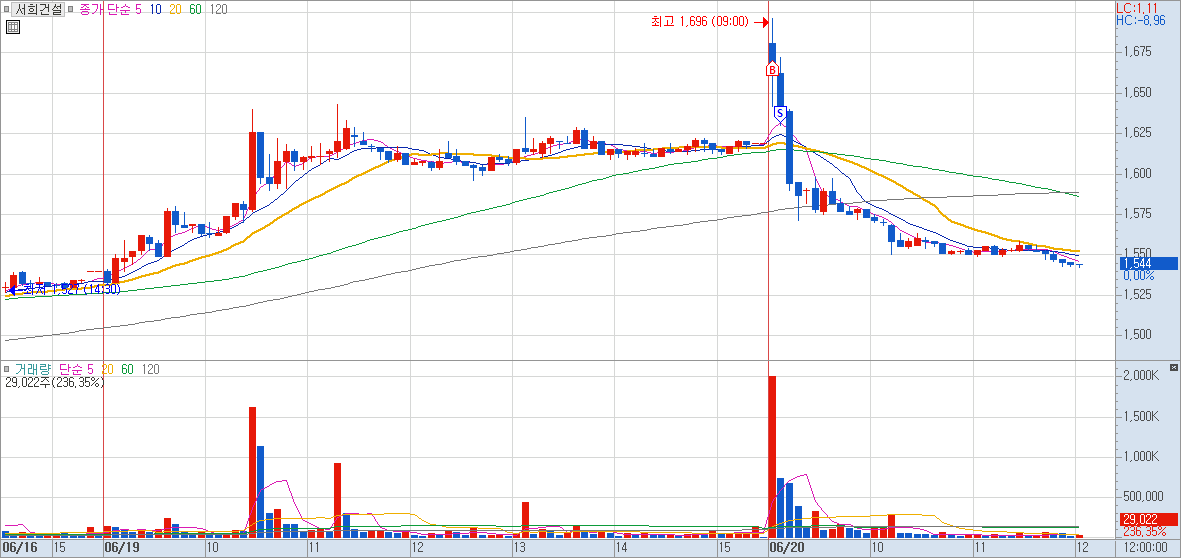The height and width of the screenshot is (558, 1181).
Task: Click the 1,500K volume axis label
Action: tap(1140, 416)
